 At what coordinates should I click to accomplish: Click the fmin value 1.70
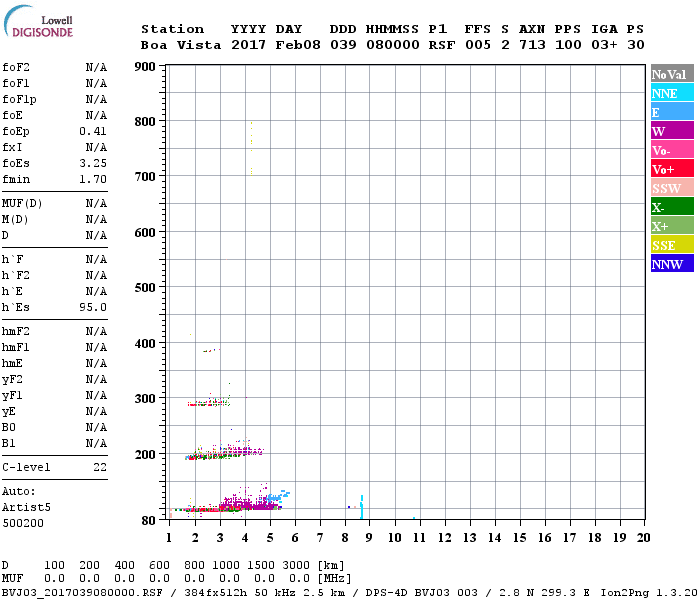click(93, 179)
